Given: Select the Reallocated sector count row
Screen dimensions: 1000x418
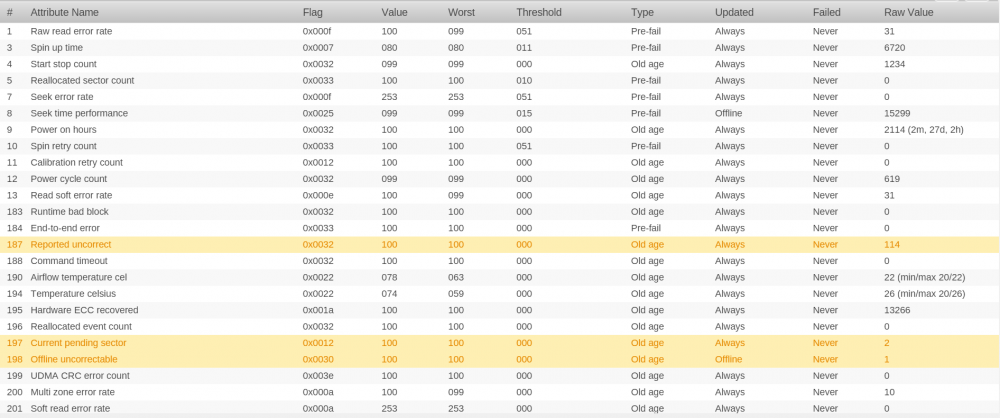Looking at the screenshot, I should click(x=500, y=80).
